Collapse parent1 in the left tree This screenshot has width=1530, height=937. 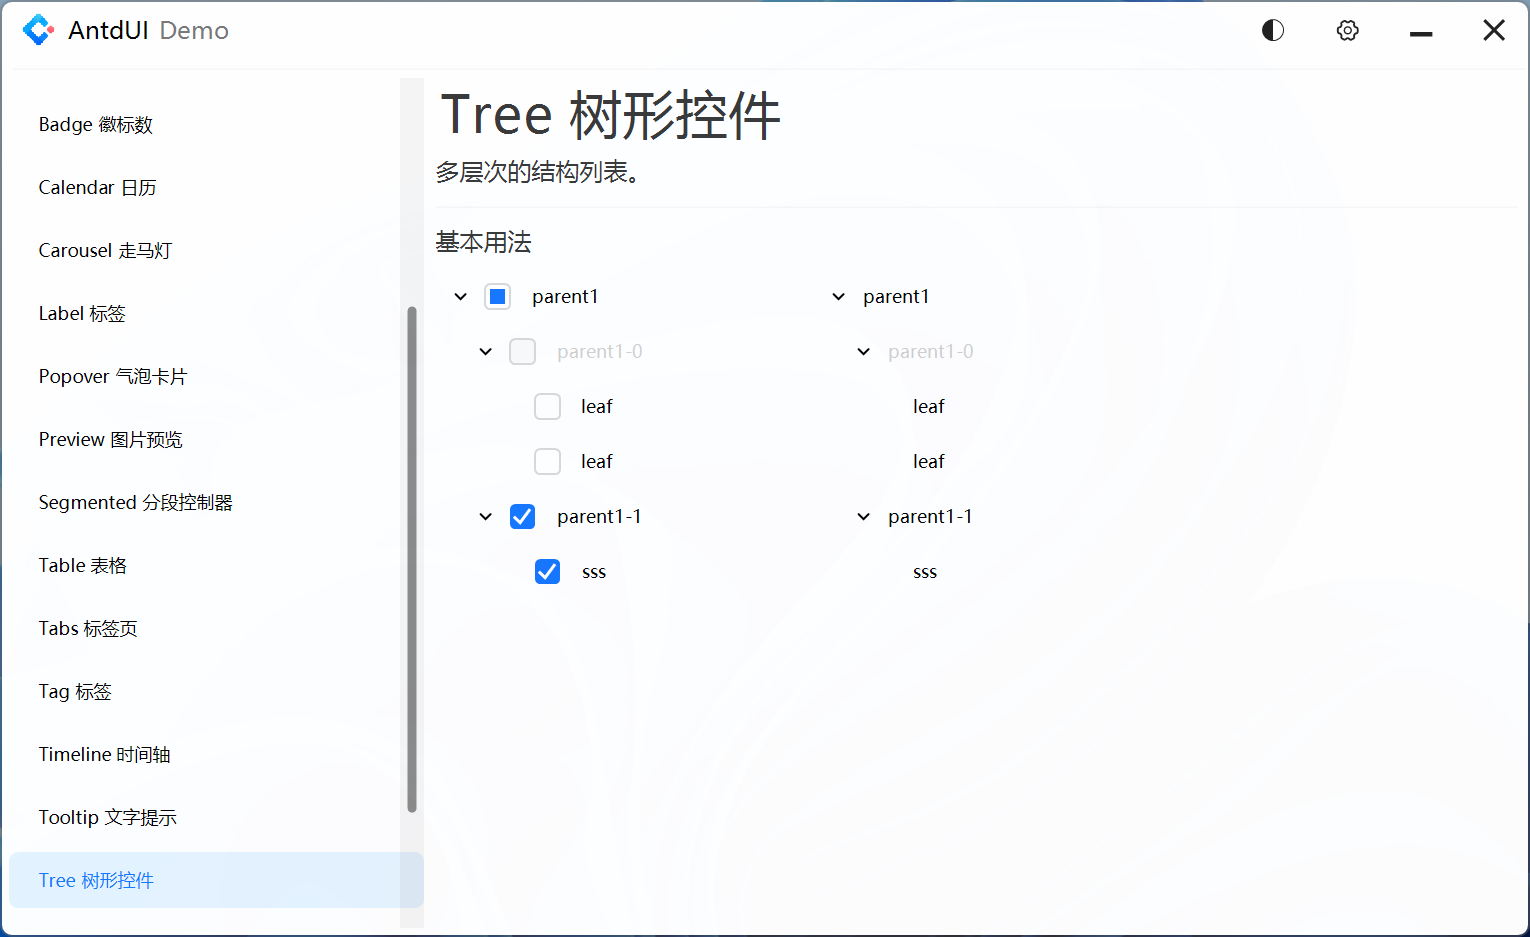click(460, 296)
